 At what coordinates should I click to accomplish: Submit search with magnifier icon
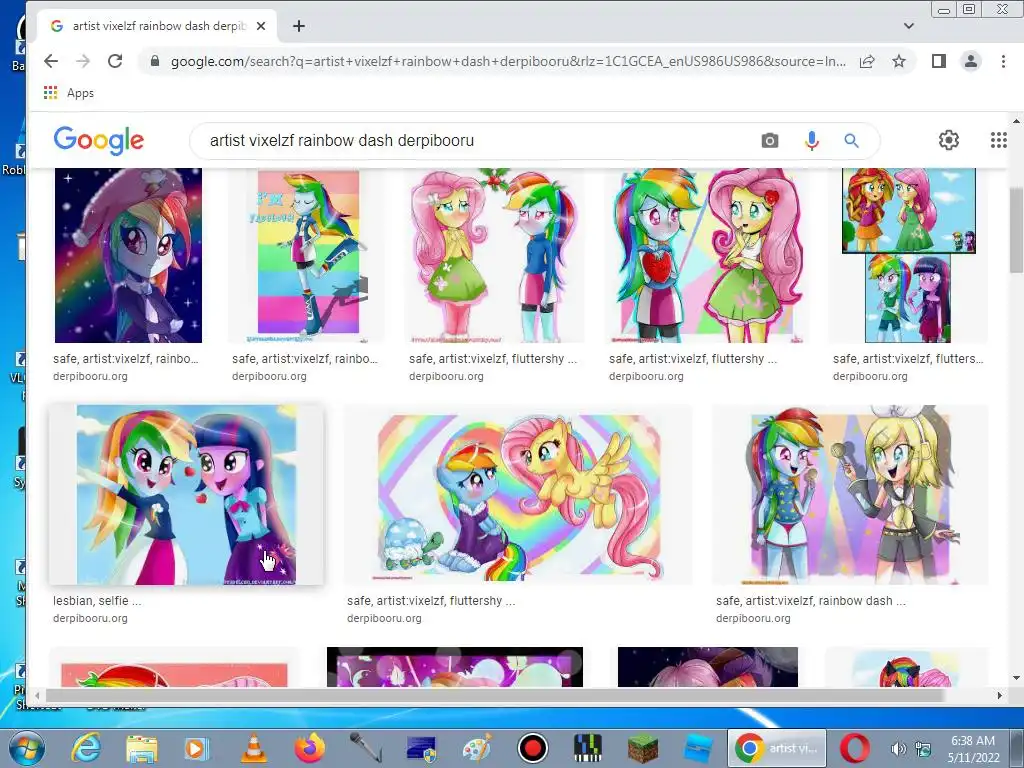tap(851, 140)
